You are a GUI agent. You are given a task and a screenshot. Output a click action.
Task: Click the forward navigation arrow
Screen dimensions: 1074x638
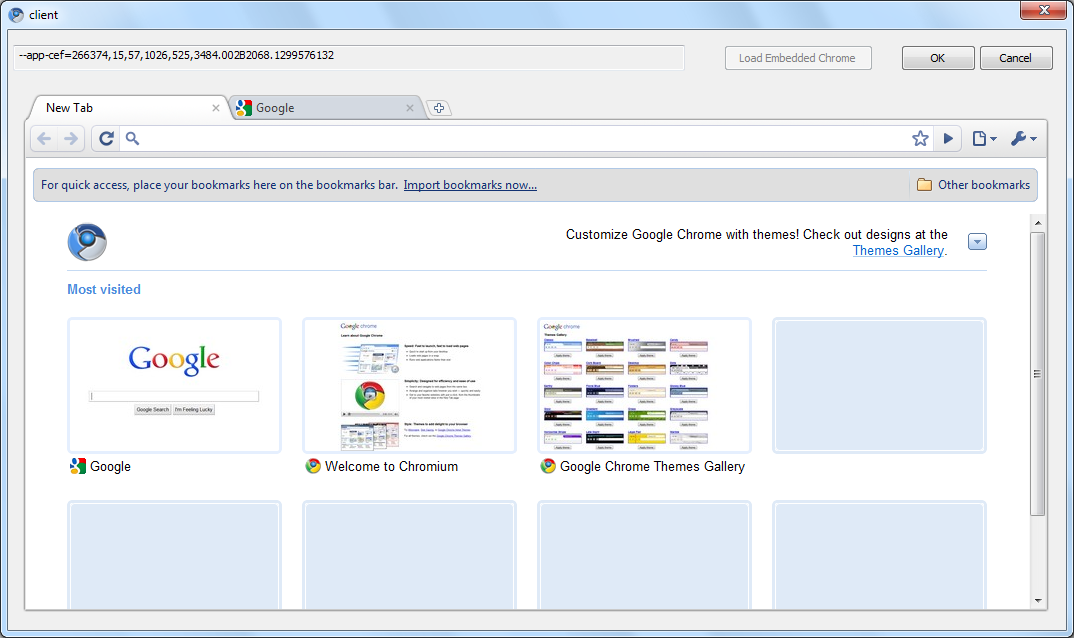(x=71, y=139)
